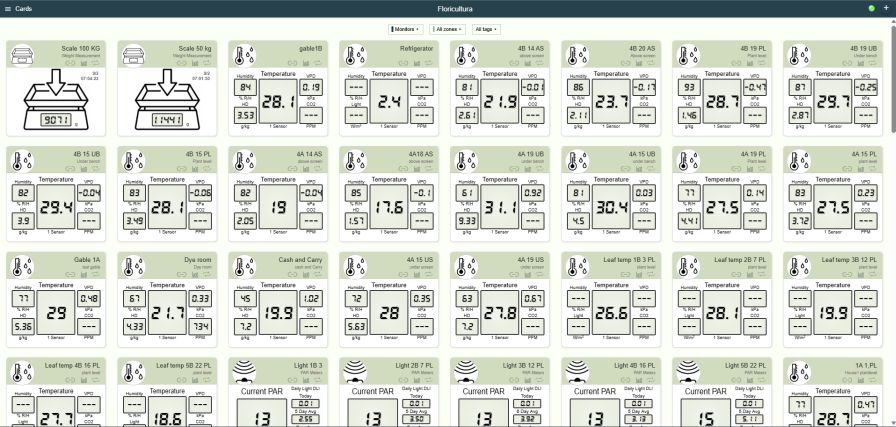Click the Scale 100 KG card title
This screenshot has width=896, height=427.
point(81,49)
